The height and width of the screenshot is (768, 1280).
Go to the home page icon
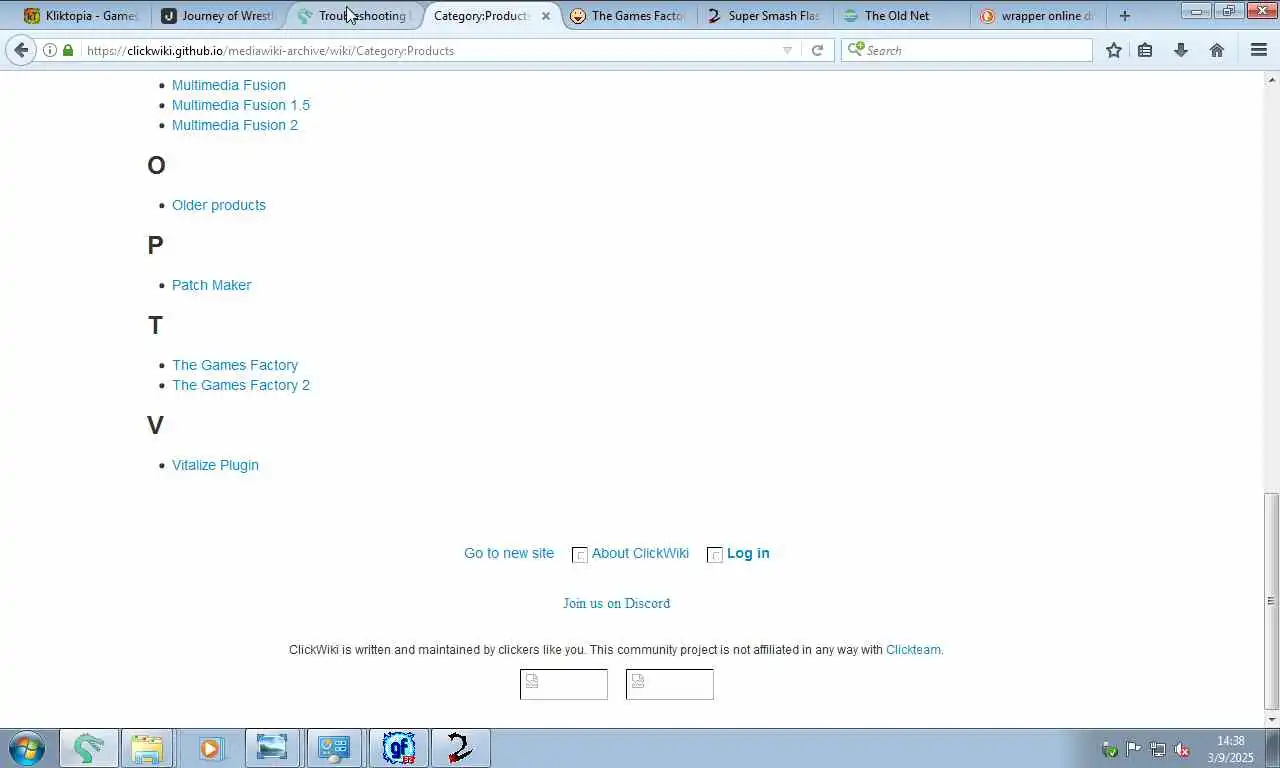[1216, 50]
